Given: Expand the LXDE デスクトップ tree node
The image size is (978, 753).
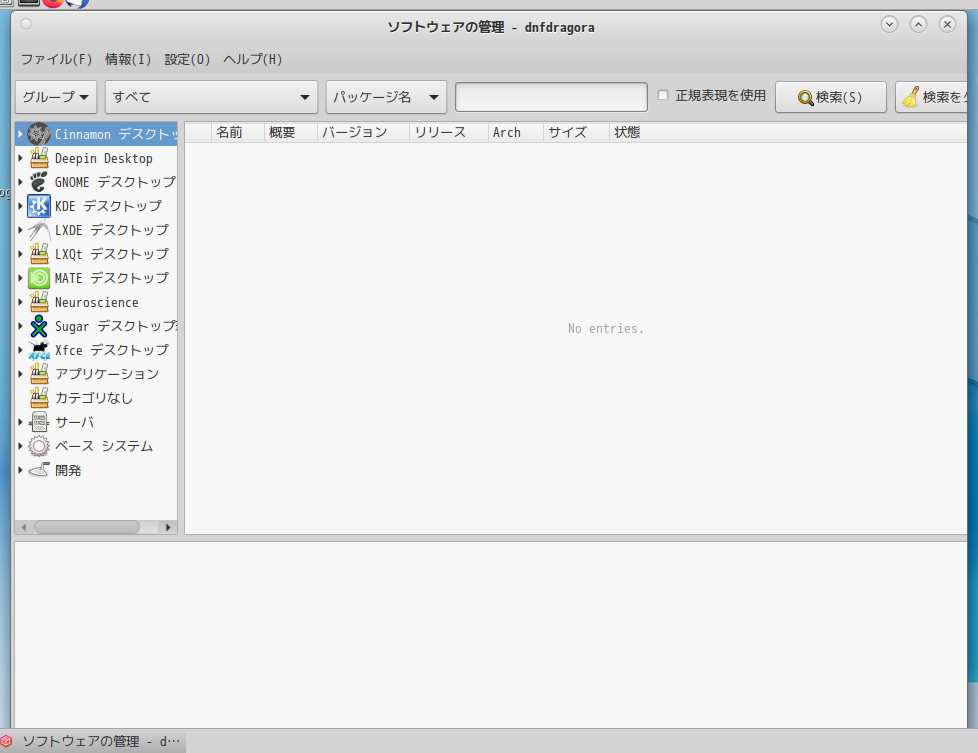Looking at the screenshot, I should click(20, 230).
